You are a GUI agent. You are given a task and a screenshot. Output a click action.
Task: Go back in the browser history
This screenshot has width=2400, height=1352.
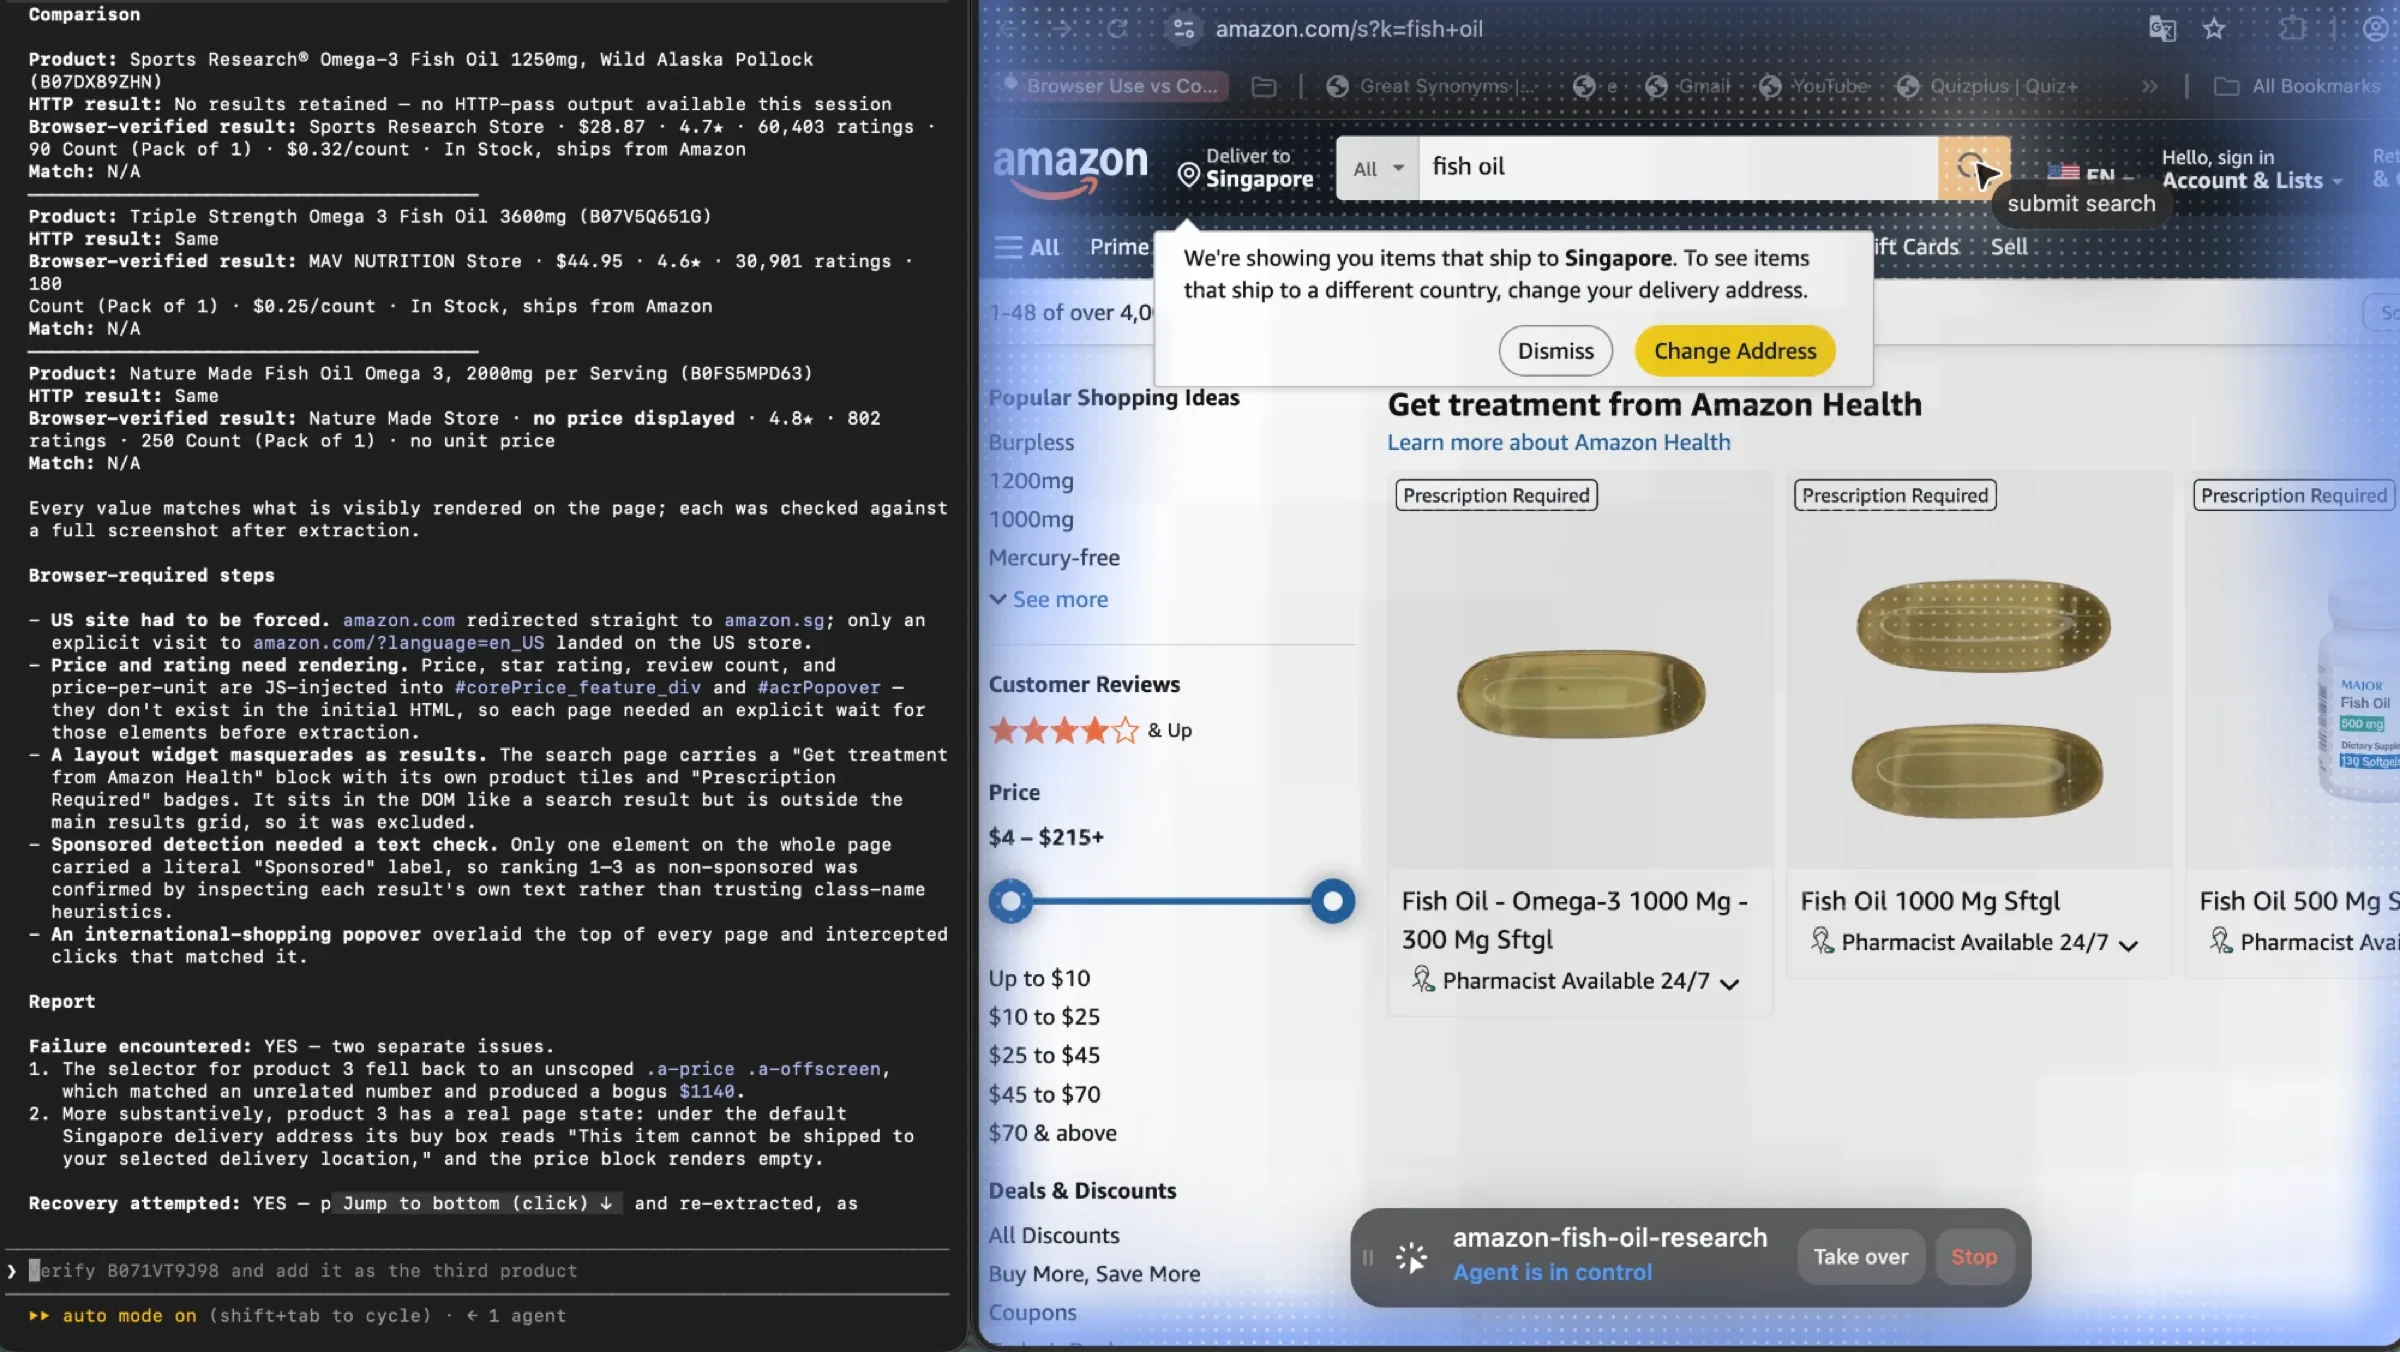(1006, 29)
